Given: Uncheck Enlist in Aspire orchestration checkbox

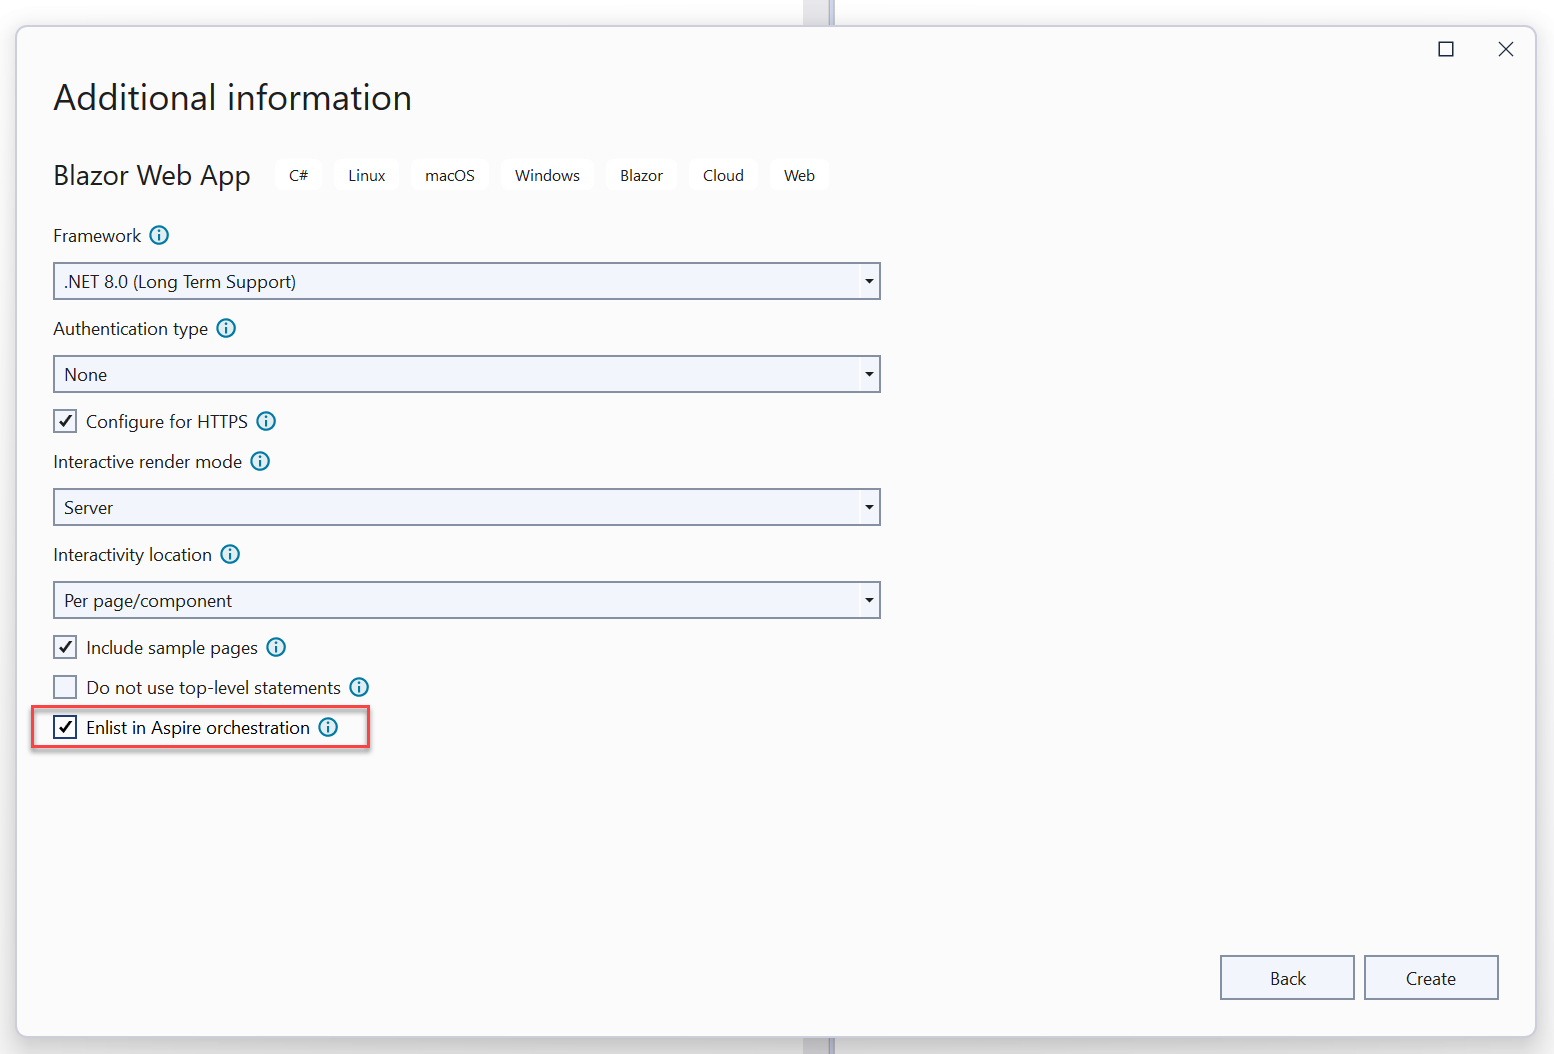Looking at the screenshot, I should [x=65, y=727].
